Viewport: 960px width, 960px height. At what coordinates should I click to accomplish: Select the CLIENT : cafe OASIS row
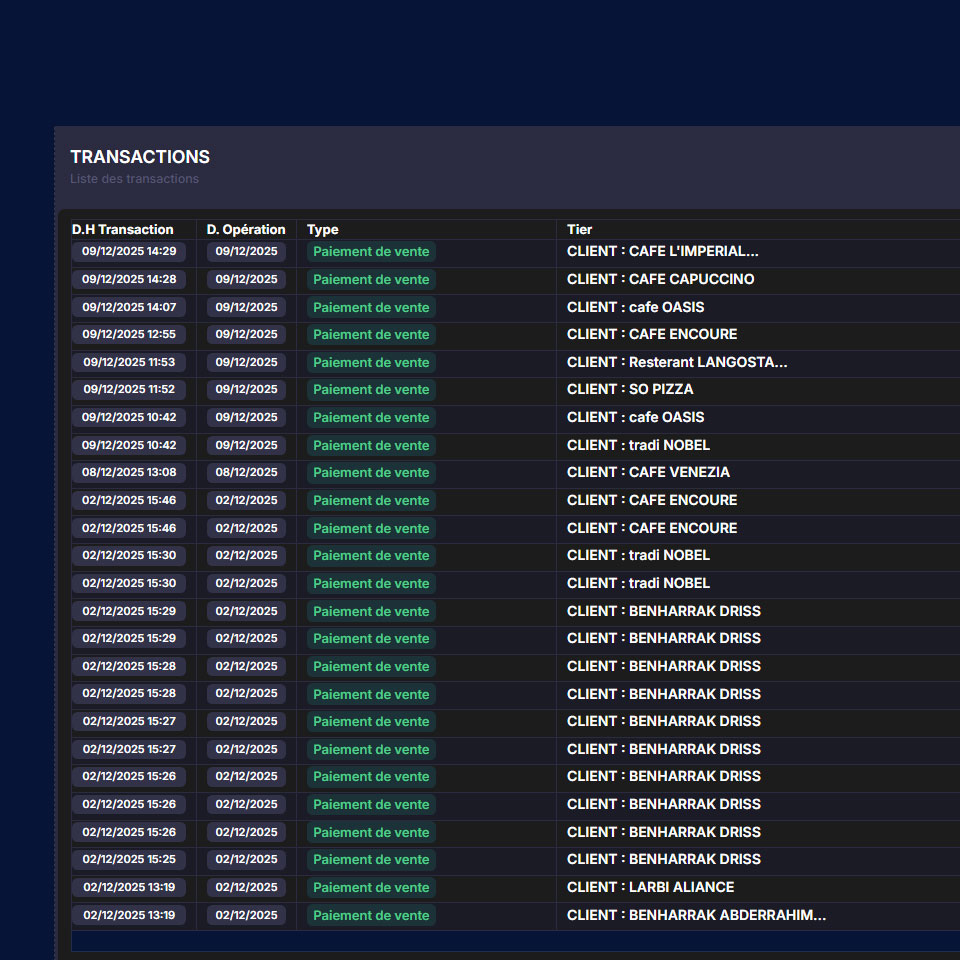636,307
